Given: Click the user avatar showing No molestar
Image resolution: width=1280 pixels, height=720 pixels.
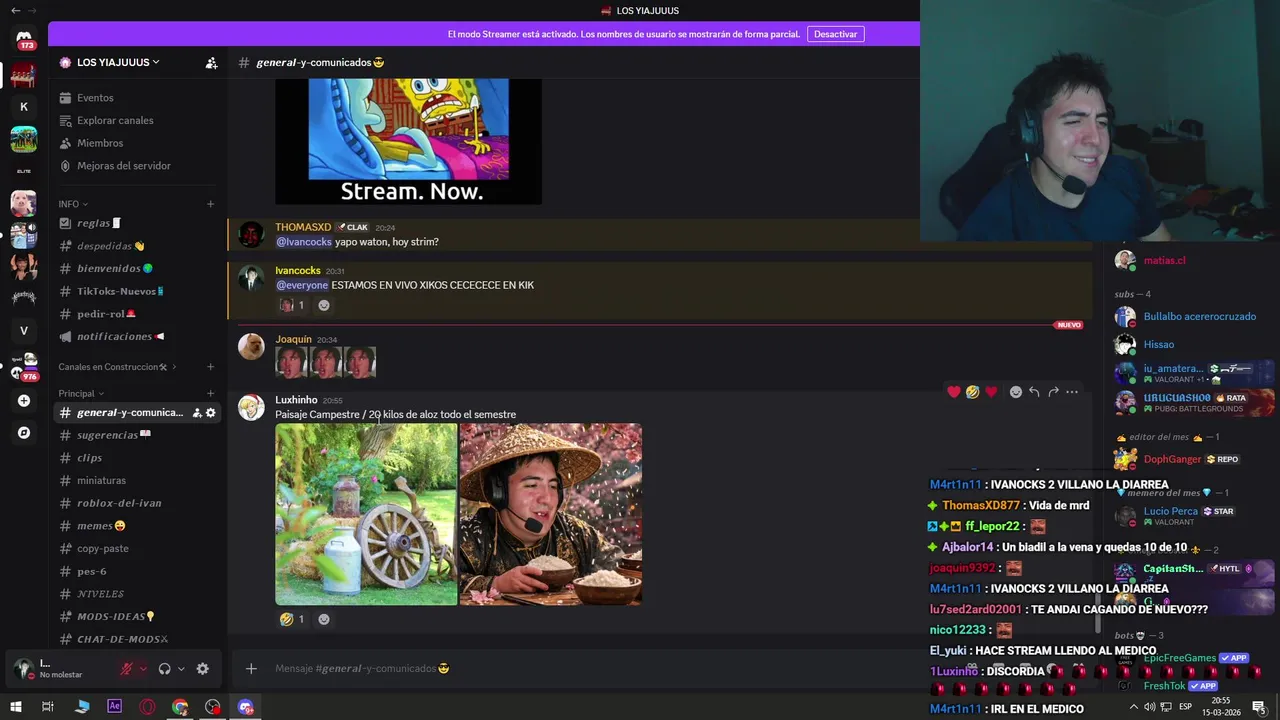Looking at the screenshot, I should (24, 668).
